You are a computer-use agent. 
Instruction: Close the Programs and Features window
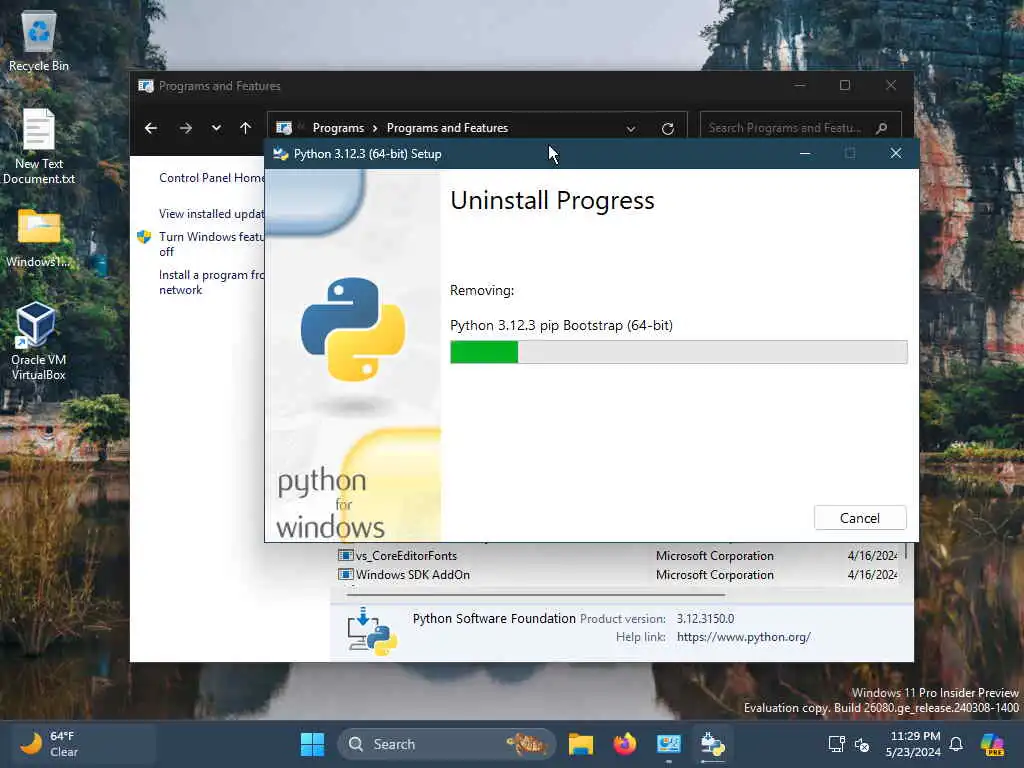point(891,86)
